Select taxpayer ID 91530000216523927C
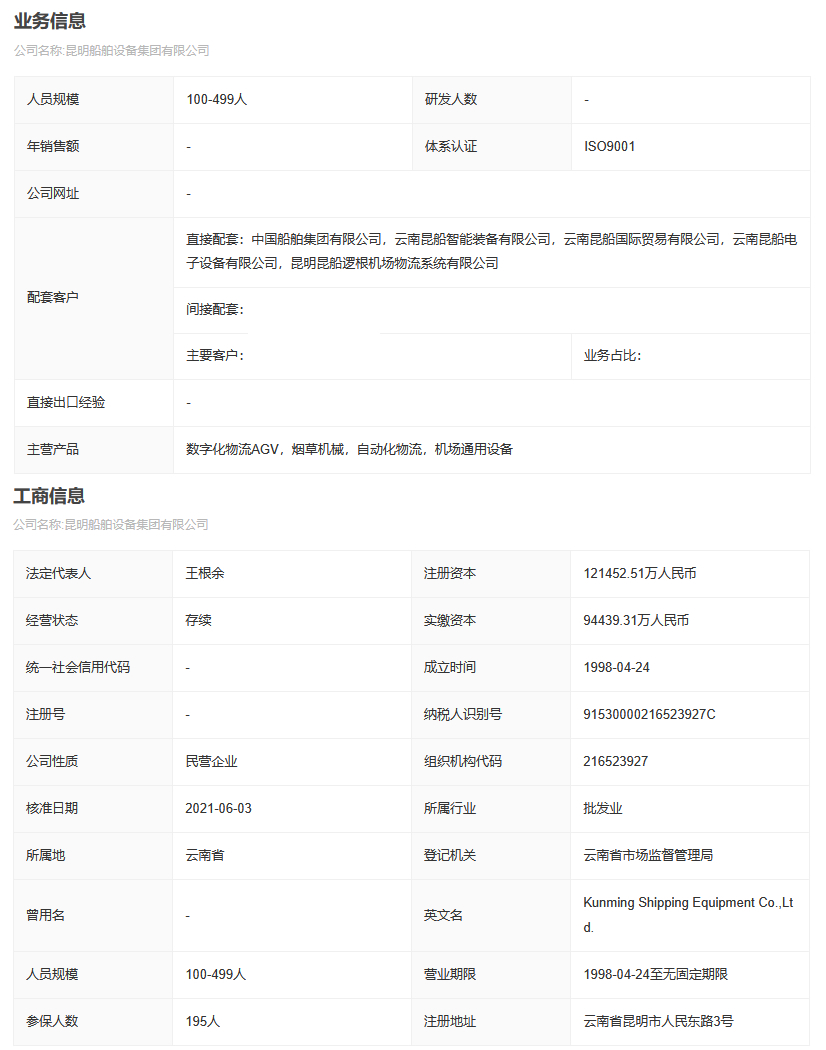Screen dimensions: 826x1050 coord(649,715)
